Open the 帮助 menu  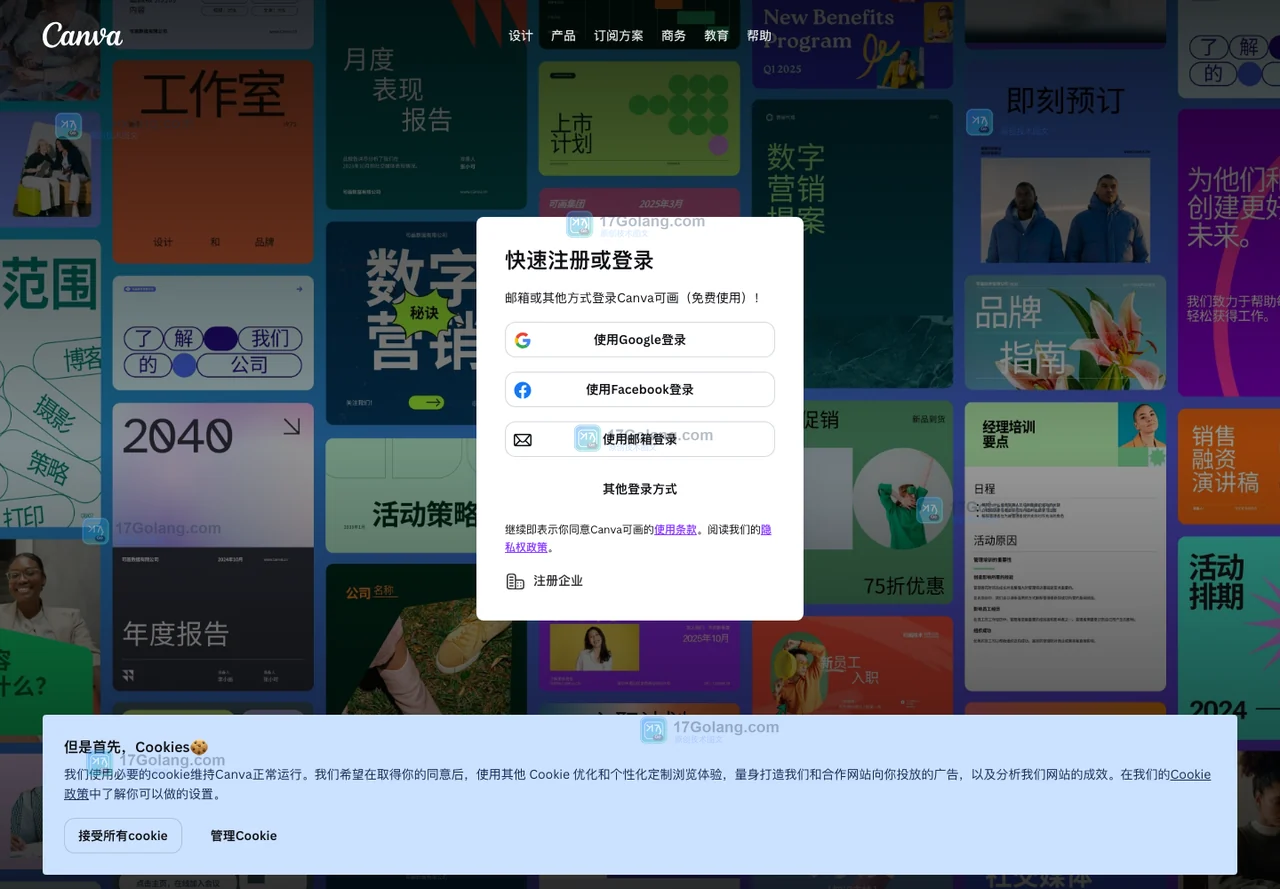759,36
